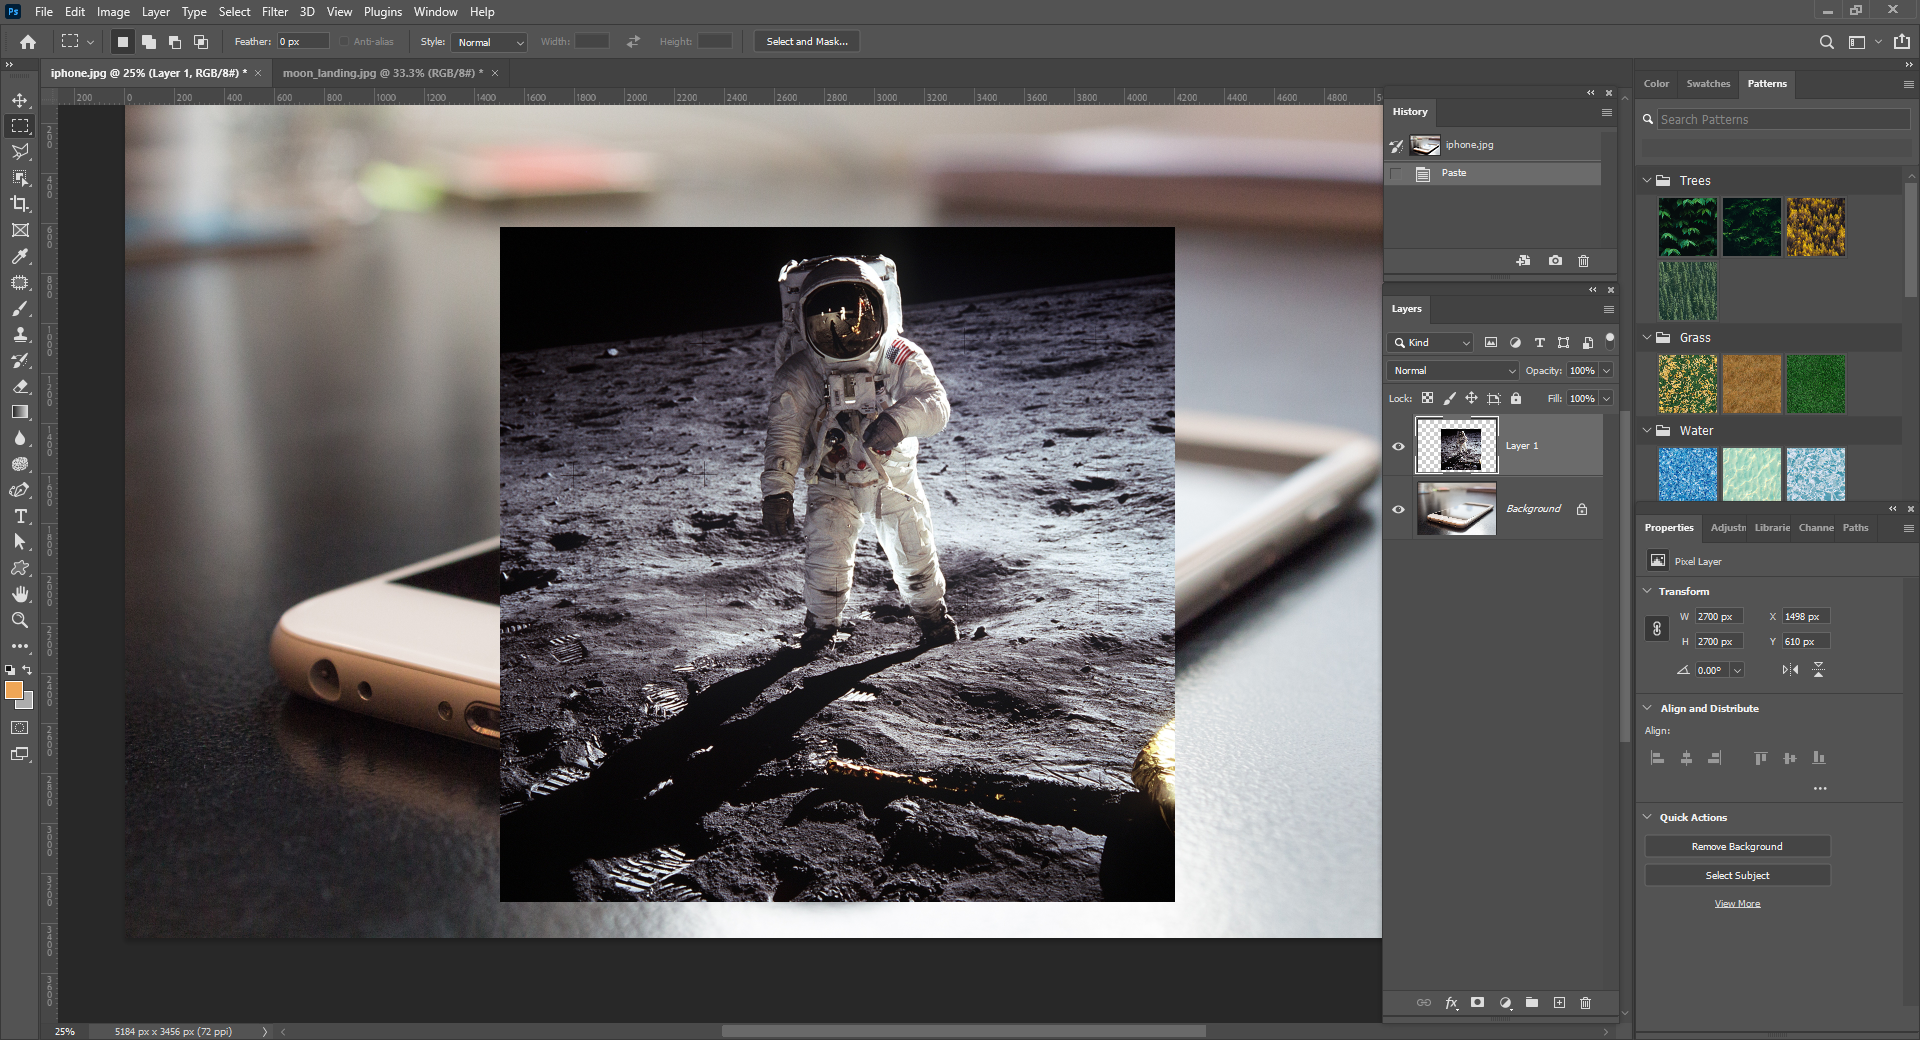1920x1040 pixels.
Task: Delete layer trash icon in Layers panel
Action: coord(1585,1003)
